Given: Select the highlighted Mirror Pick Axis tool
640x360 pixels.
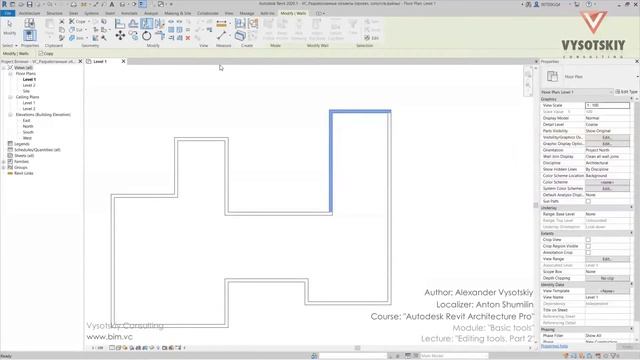Looking at the screenshot, I should tap(147, 23).
